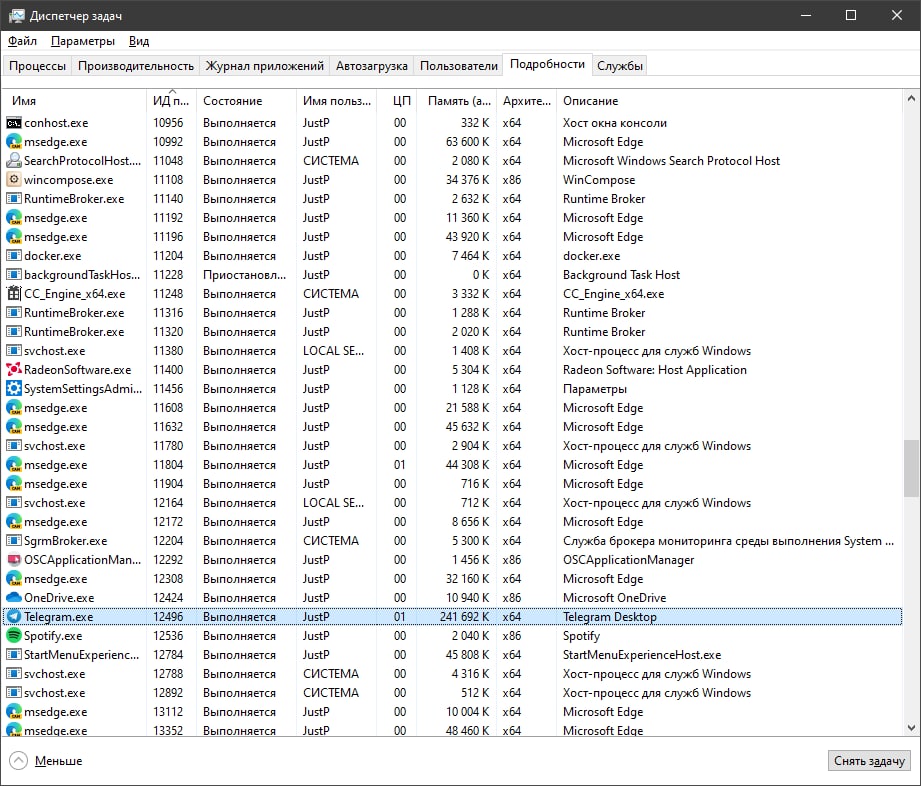
Task: Click the docker.exe process icon
Action: coord(14,256)
